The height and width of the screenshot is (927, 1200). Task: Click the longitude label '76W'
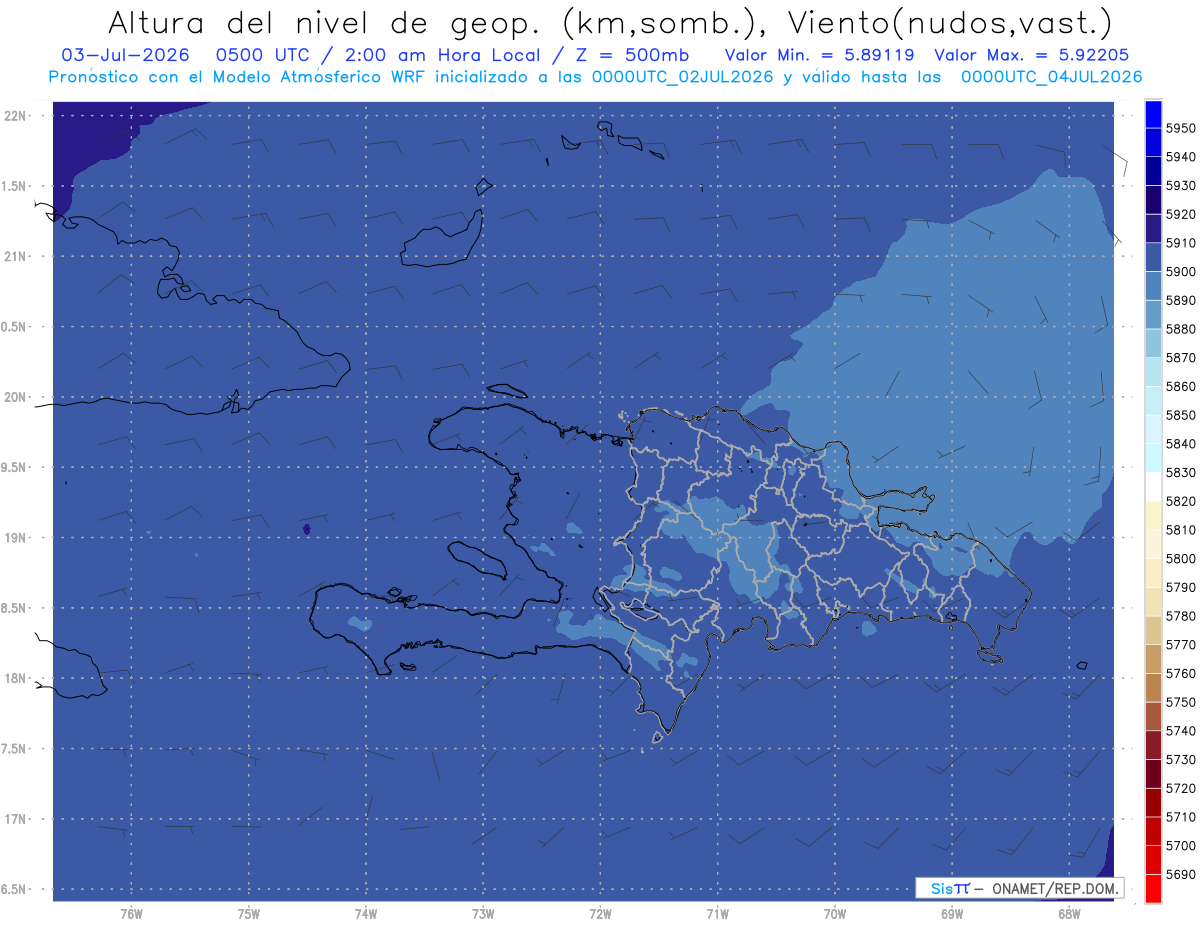pyautogui.click(x=131, y=913)
